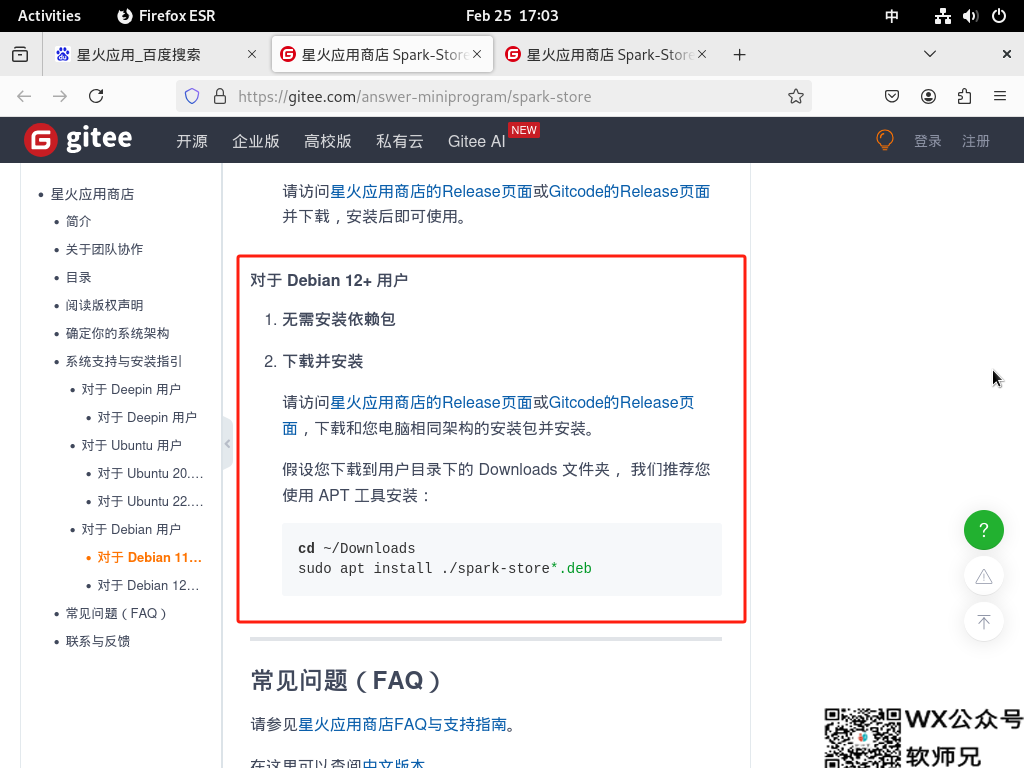Image resolution: width=1024 pixels, height=768 pixels.
Task: Jump to 阅读版权声明 in sidebar
Action: click(x=104, y=306)
